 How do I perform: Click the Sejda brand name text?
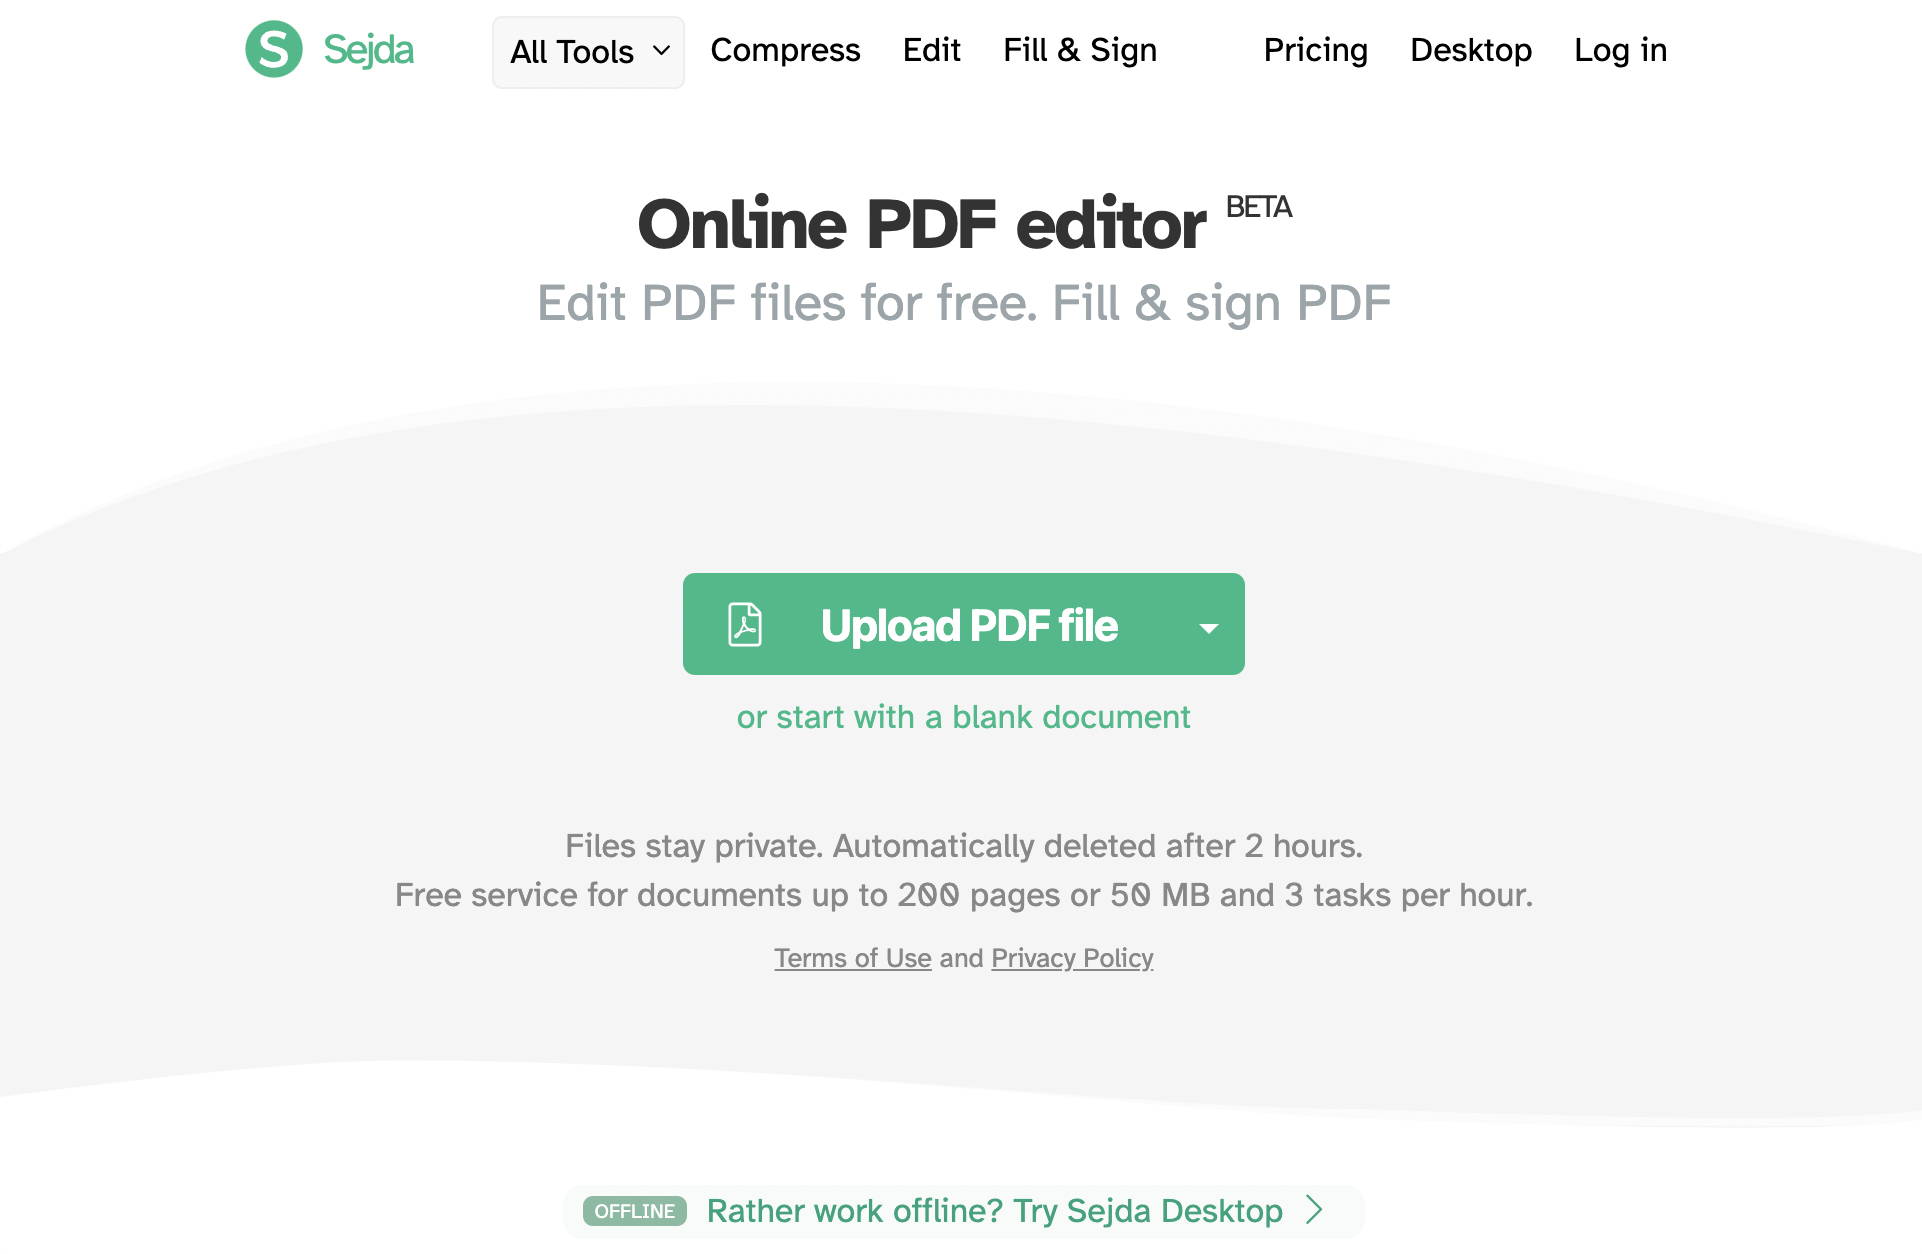(368, 50)
